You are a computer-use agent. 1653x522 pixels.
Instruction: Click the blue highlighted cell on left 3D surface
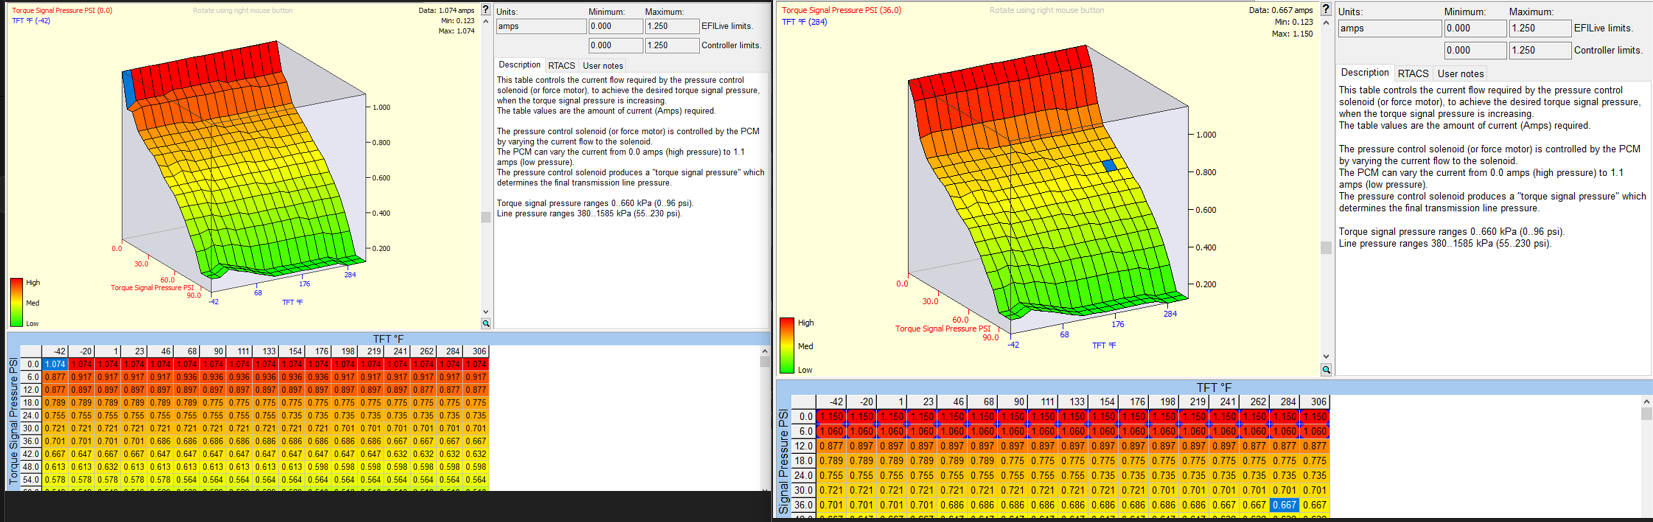(x=128, y=88)
